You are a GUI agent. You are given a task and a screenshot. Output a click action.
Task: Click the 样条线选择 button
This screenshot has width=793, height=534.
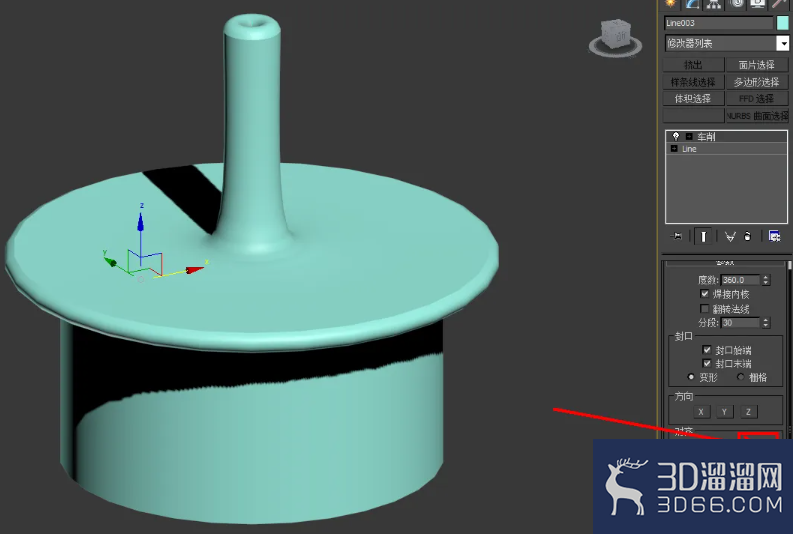(x=693, y=82)
